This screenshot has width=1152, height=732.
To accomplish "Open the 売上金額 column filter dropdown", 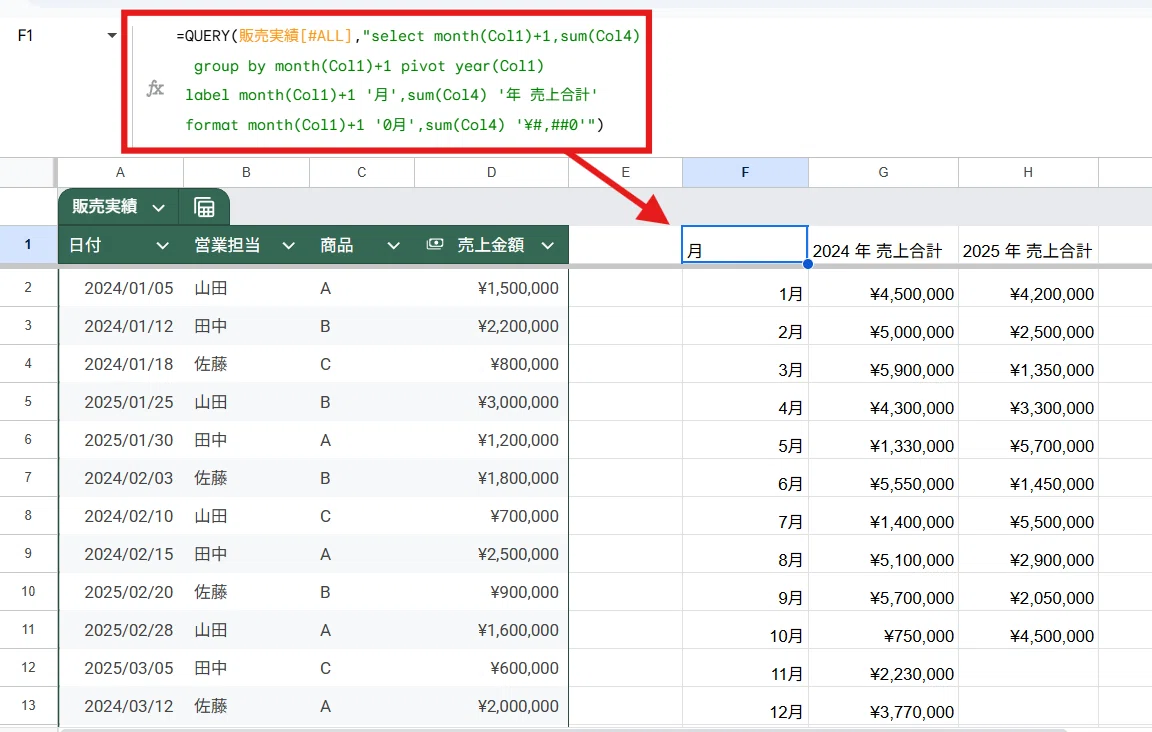I will pyautogui.click(x=547, y=245).
